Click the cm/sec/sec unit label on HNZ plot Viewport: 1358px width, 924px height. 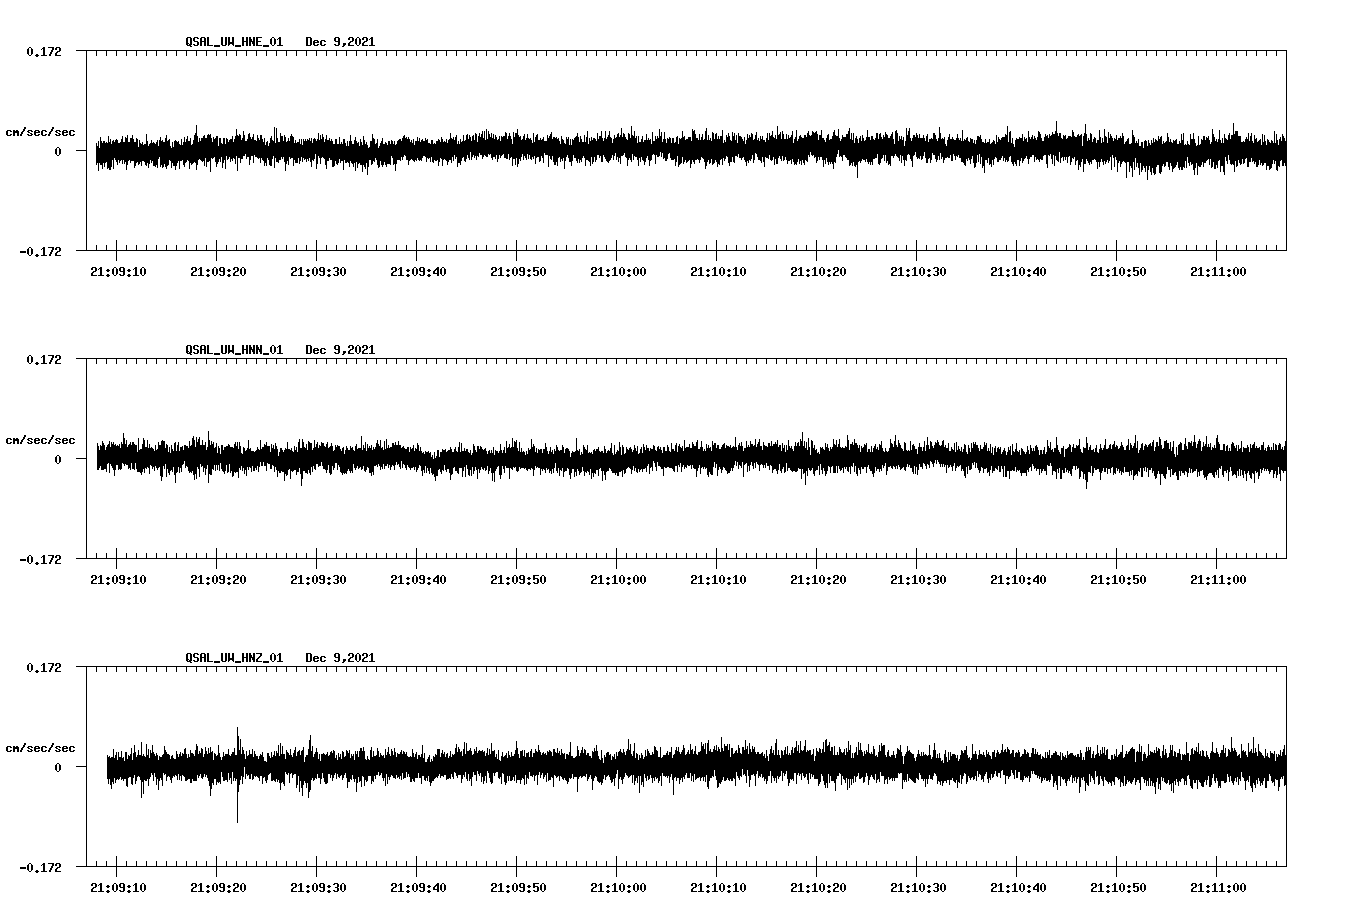(x=40, y=748)
